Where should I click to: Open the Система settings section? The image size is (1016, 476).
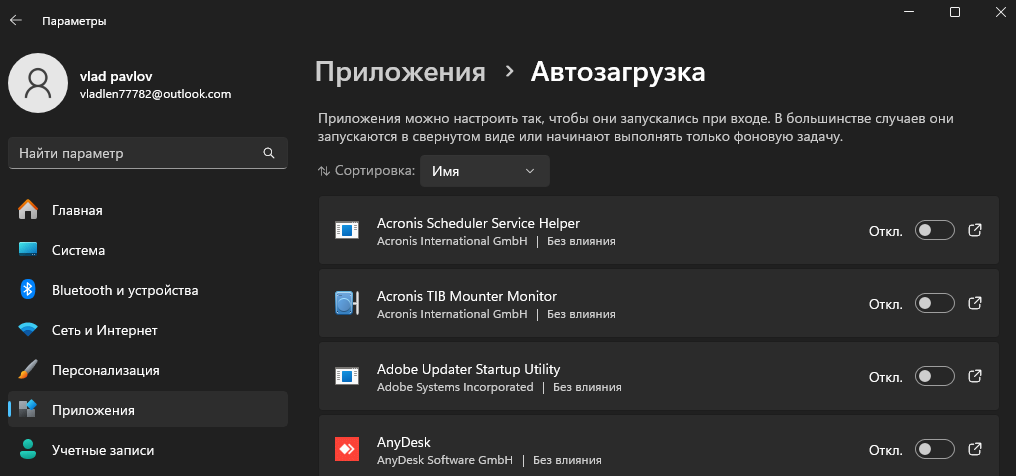[148, 250]
